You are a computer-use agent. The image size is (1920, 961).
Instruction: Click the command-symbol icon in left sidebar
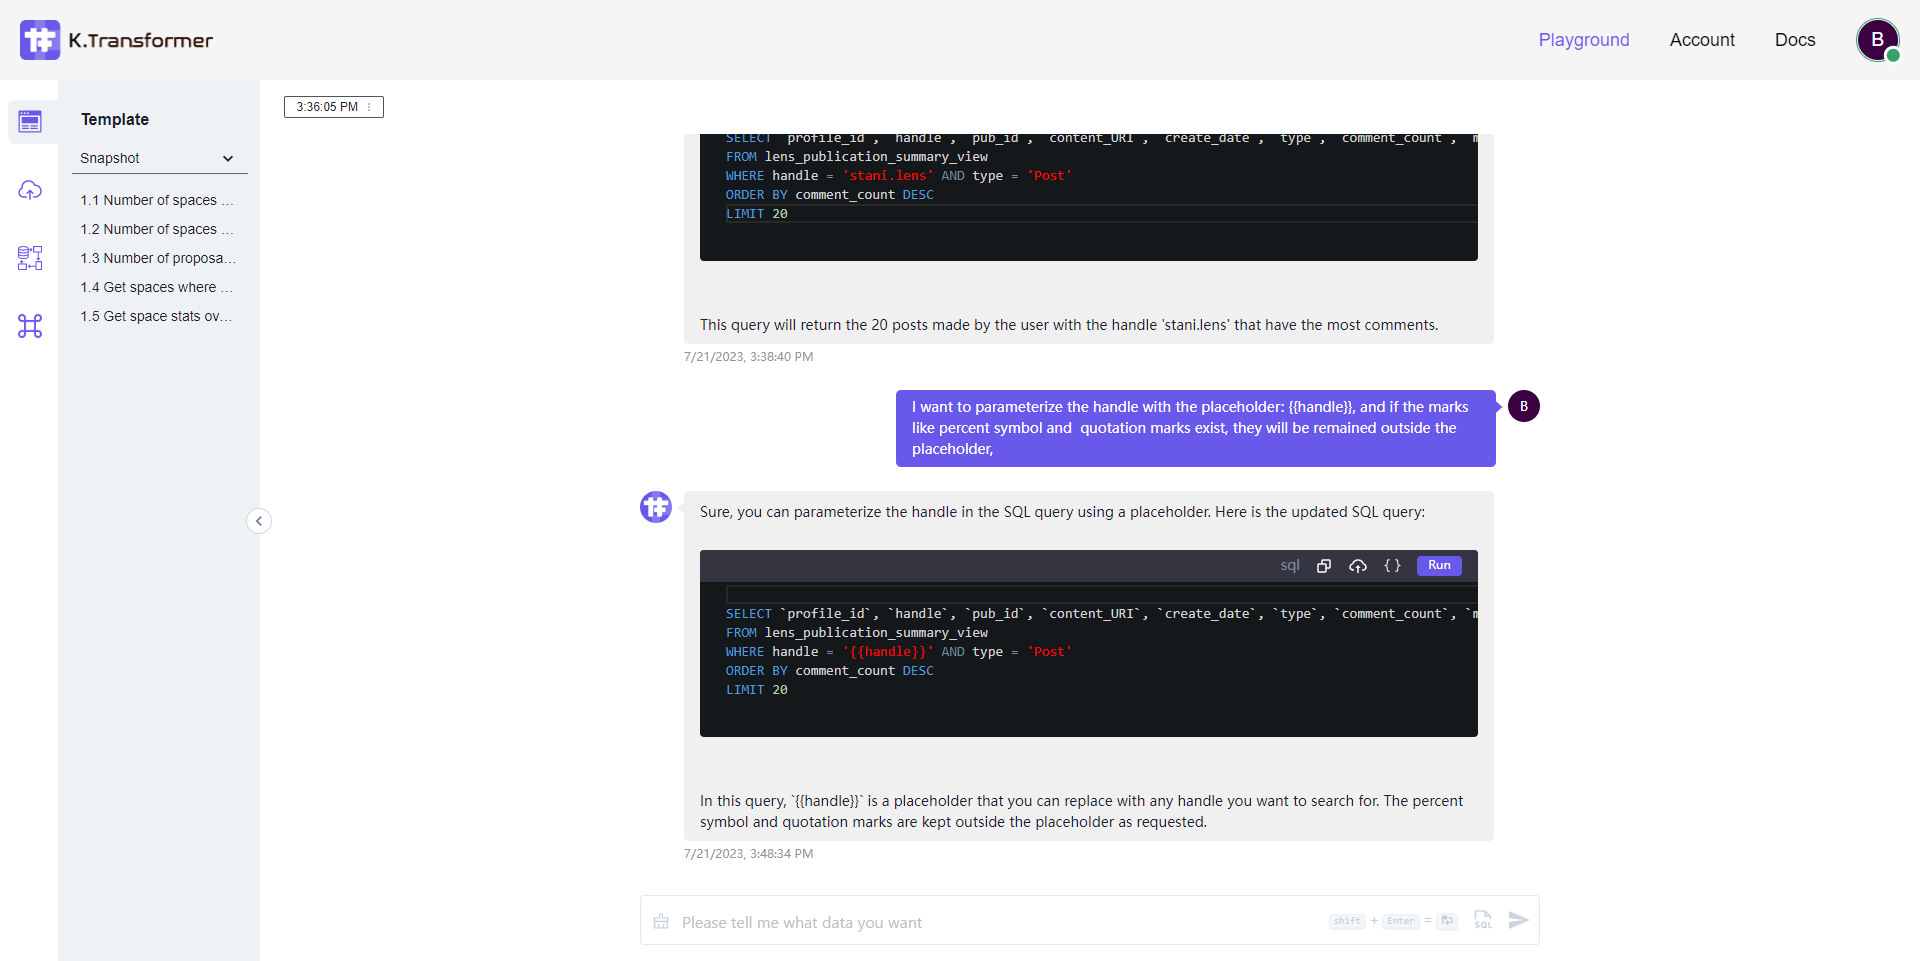[30, 326]
